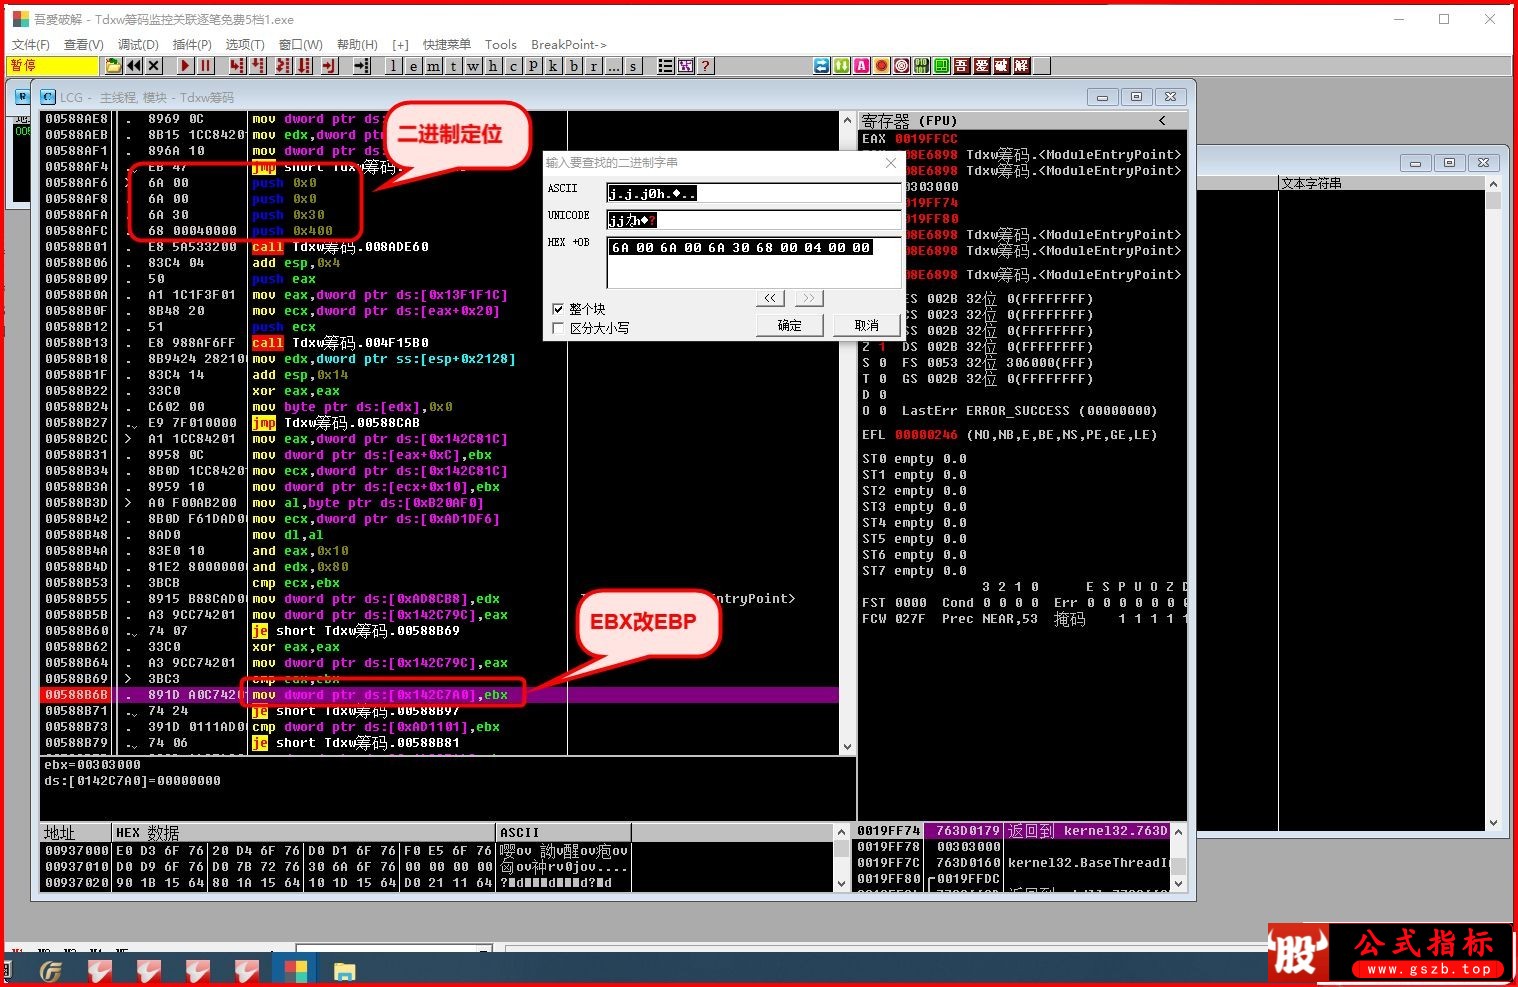This screenshot has width=1518, height=987.
Task: Open the 查看(V) menu
Action: coord(83,45)
